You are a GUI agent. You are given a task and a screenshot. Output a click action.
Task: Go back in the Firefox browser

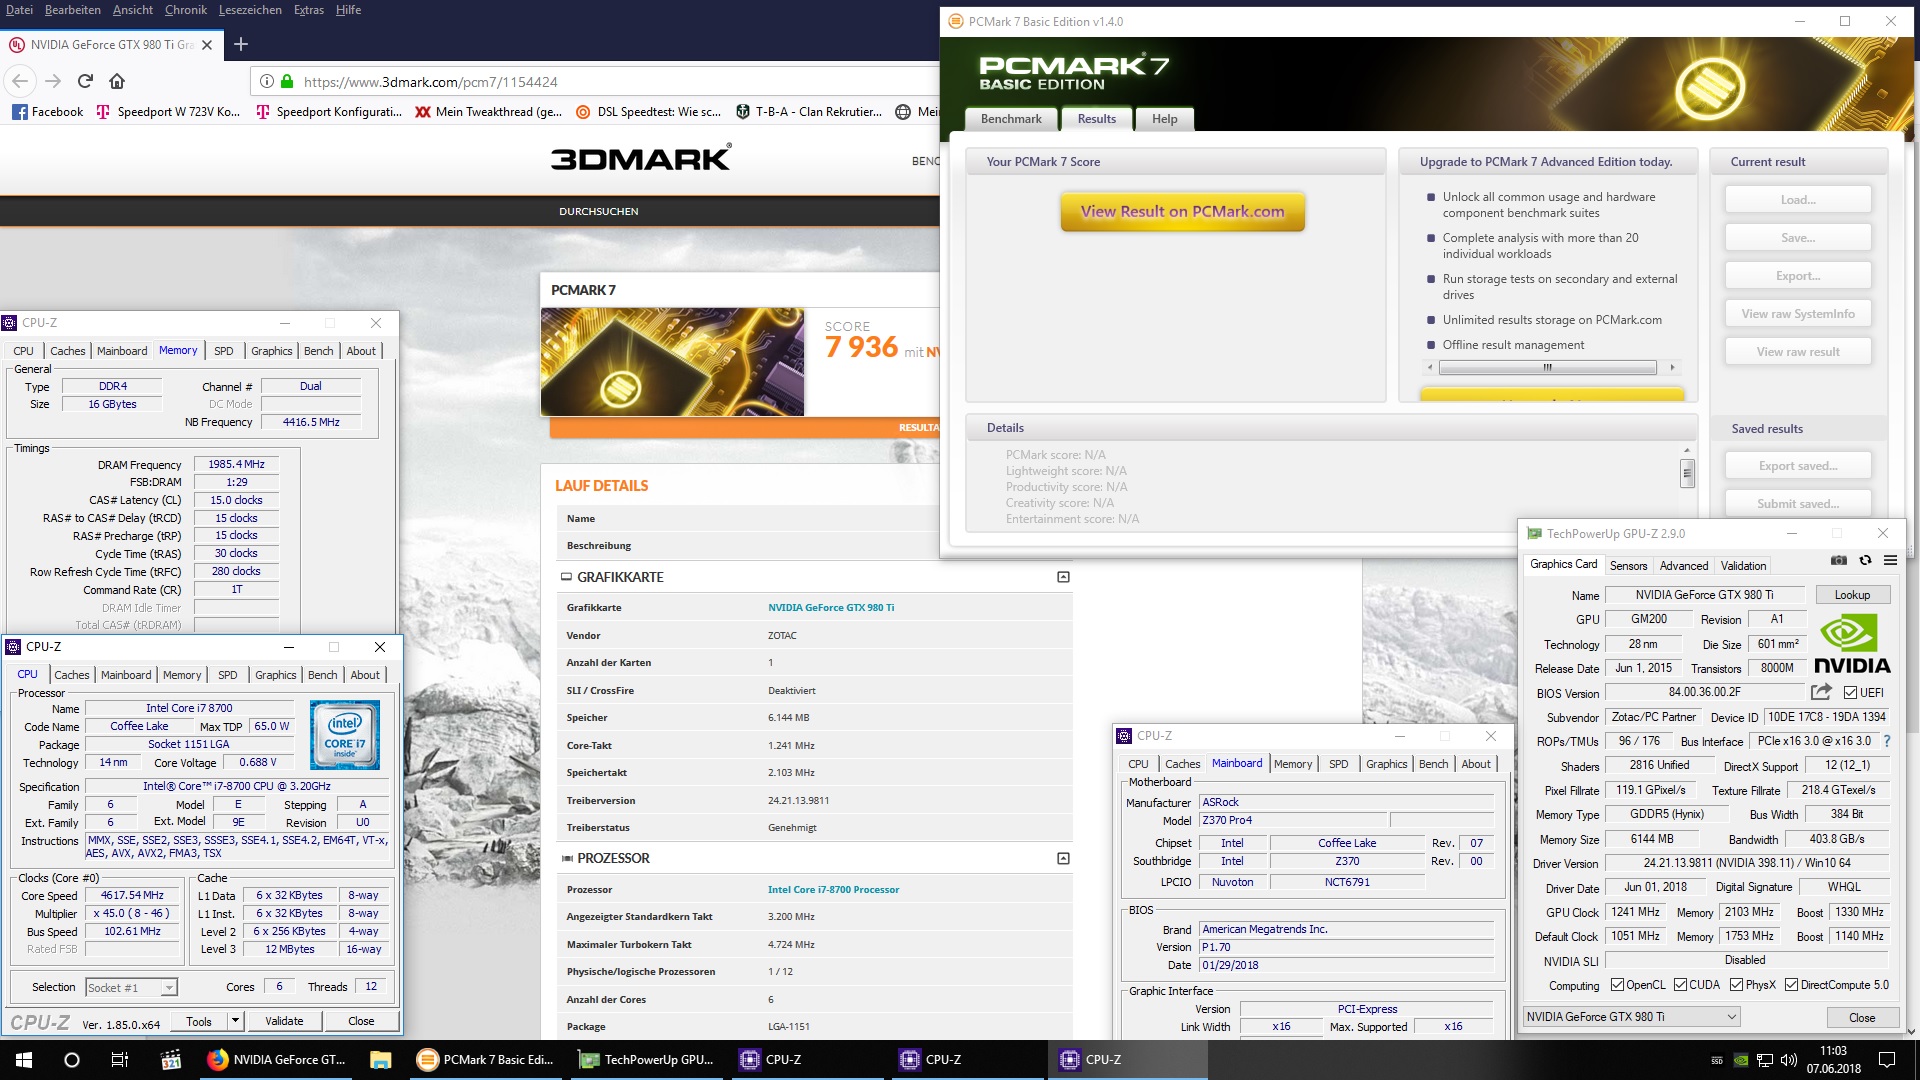click(x=20, y=81)
